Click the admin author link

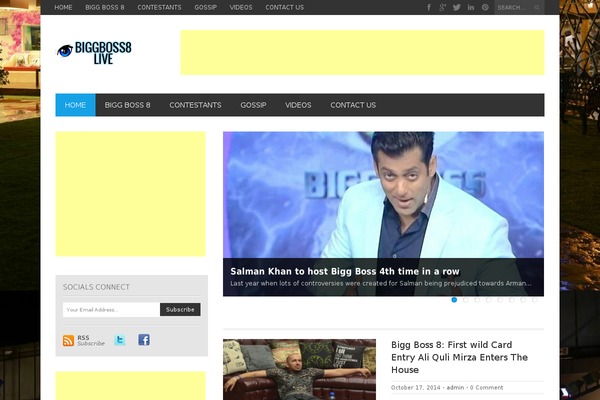pos(455,387)
